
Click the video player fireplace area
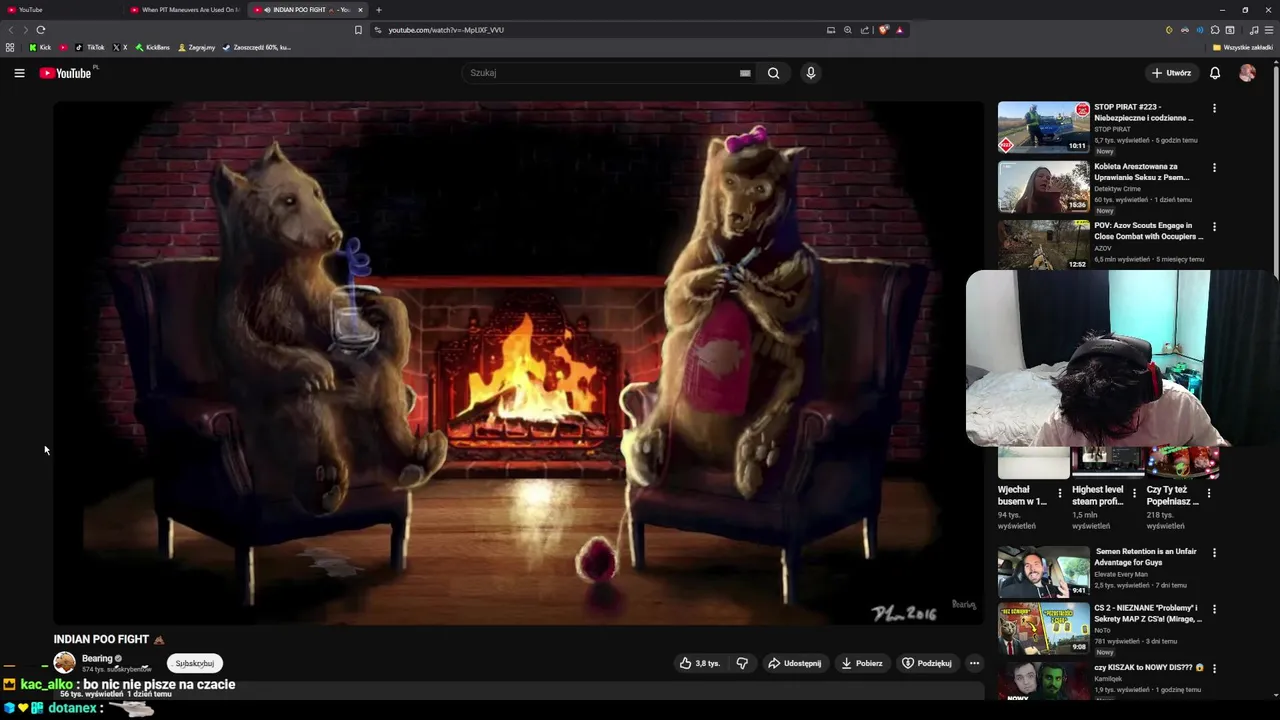(x=518, y=362)
